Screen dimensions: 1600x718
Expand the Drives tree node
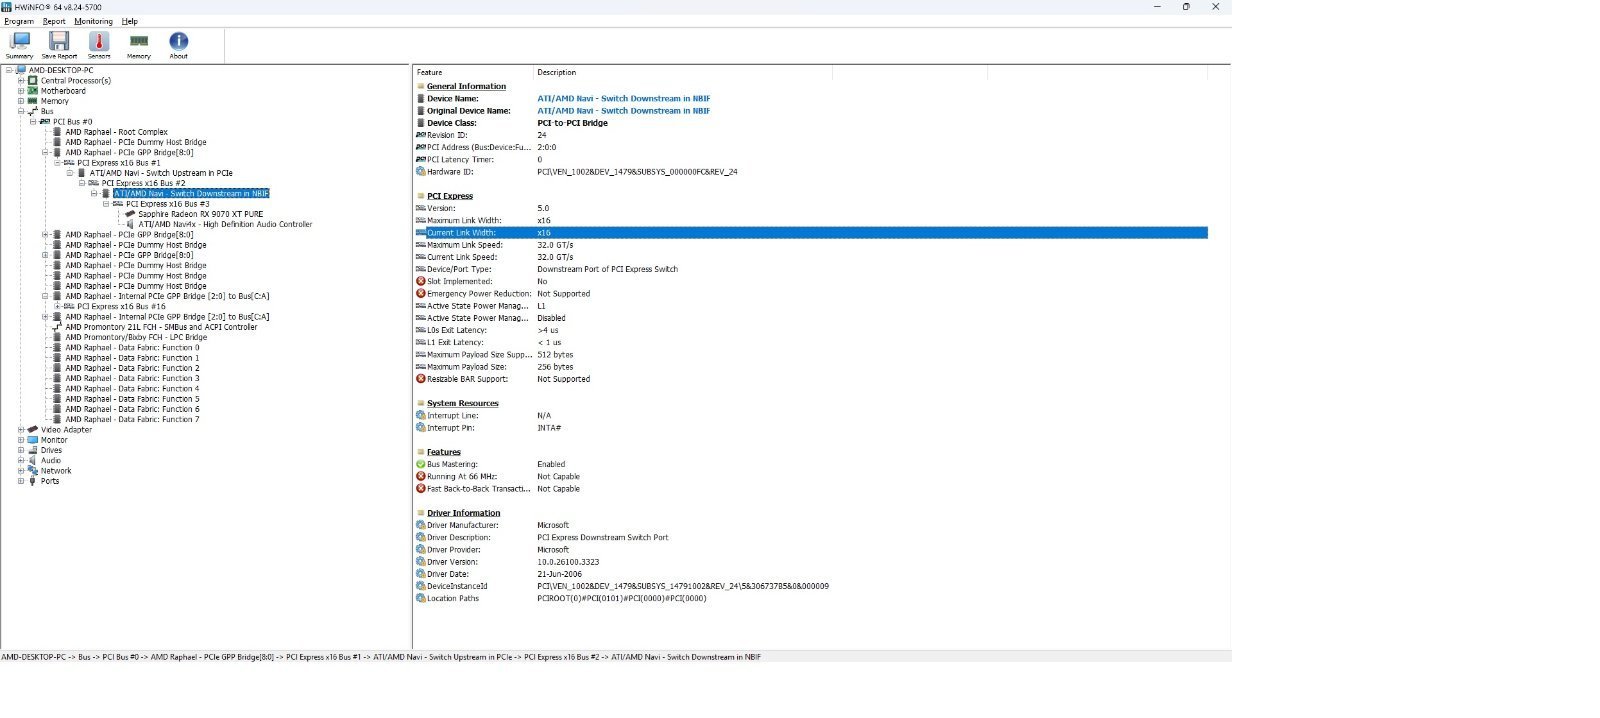tap(21, 450)
